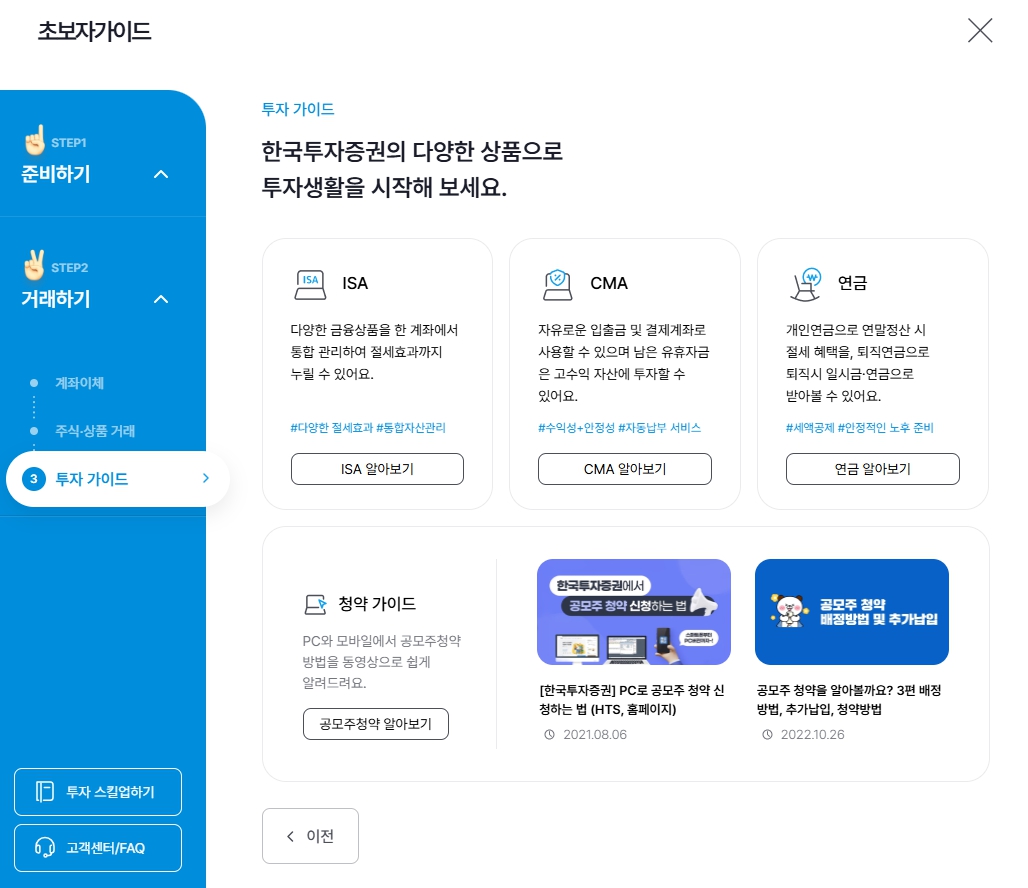Click the 거래하기 step title
Image resolution: width=1028 pixels, height=888 pixels.
[x=56, y=299]
